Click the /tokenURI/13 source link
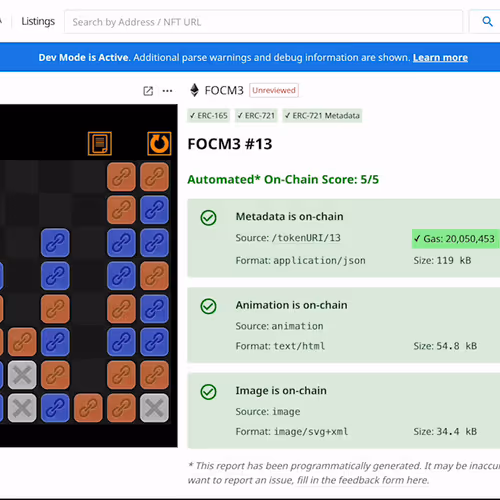Image resolution: width=500 pixels, height=500 pixels. 306,238
